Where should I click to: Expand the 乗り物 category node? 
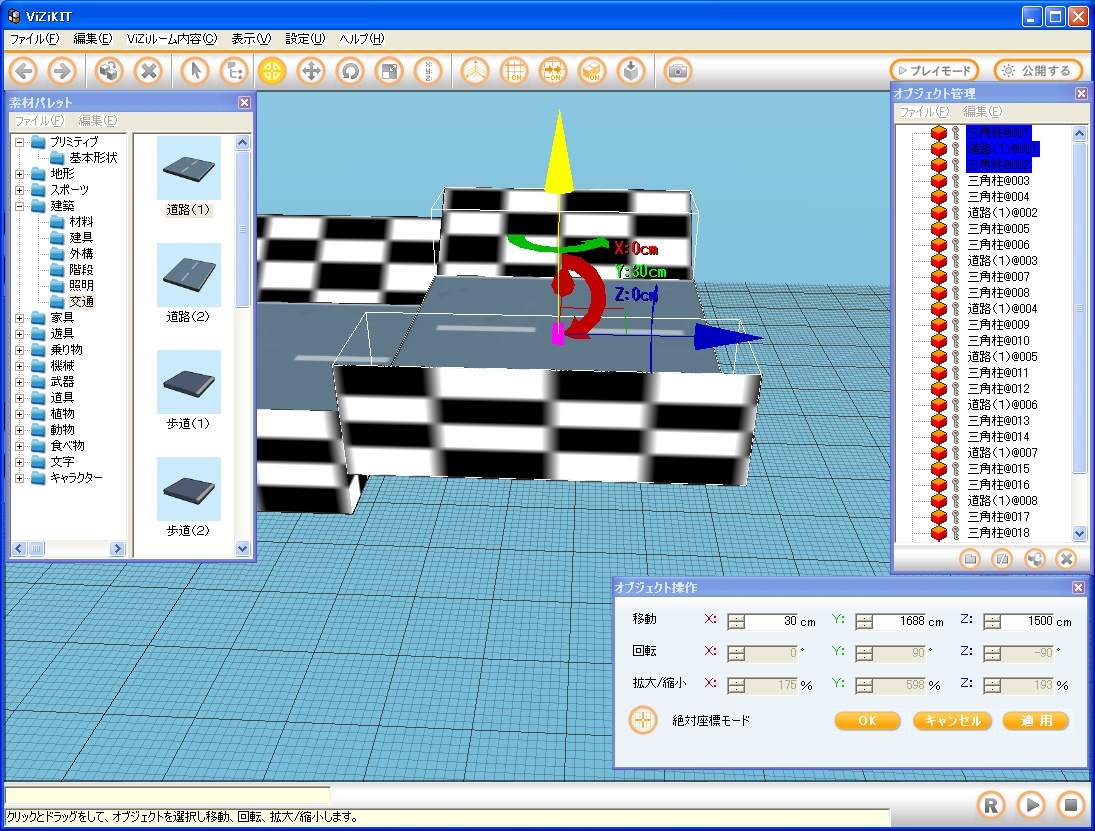[20, 350]
